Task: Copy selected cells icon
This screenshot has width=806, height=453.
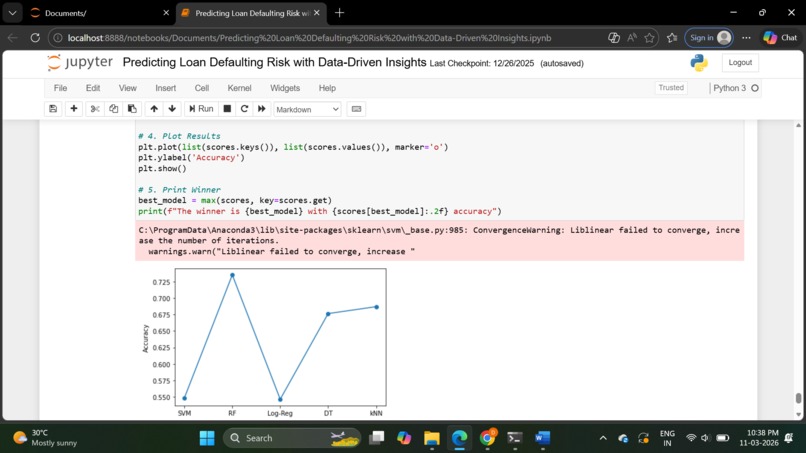Action: point(114,109)
